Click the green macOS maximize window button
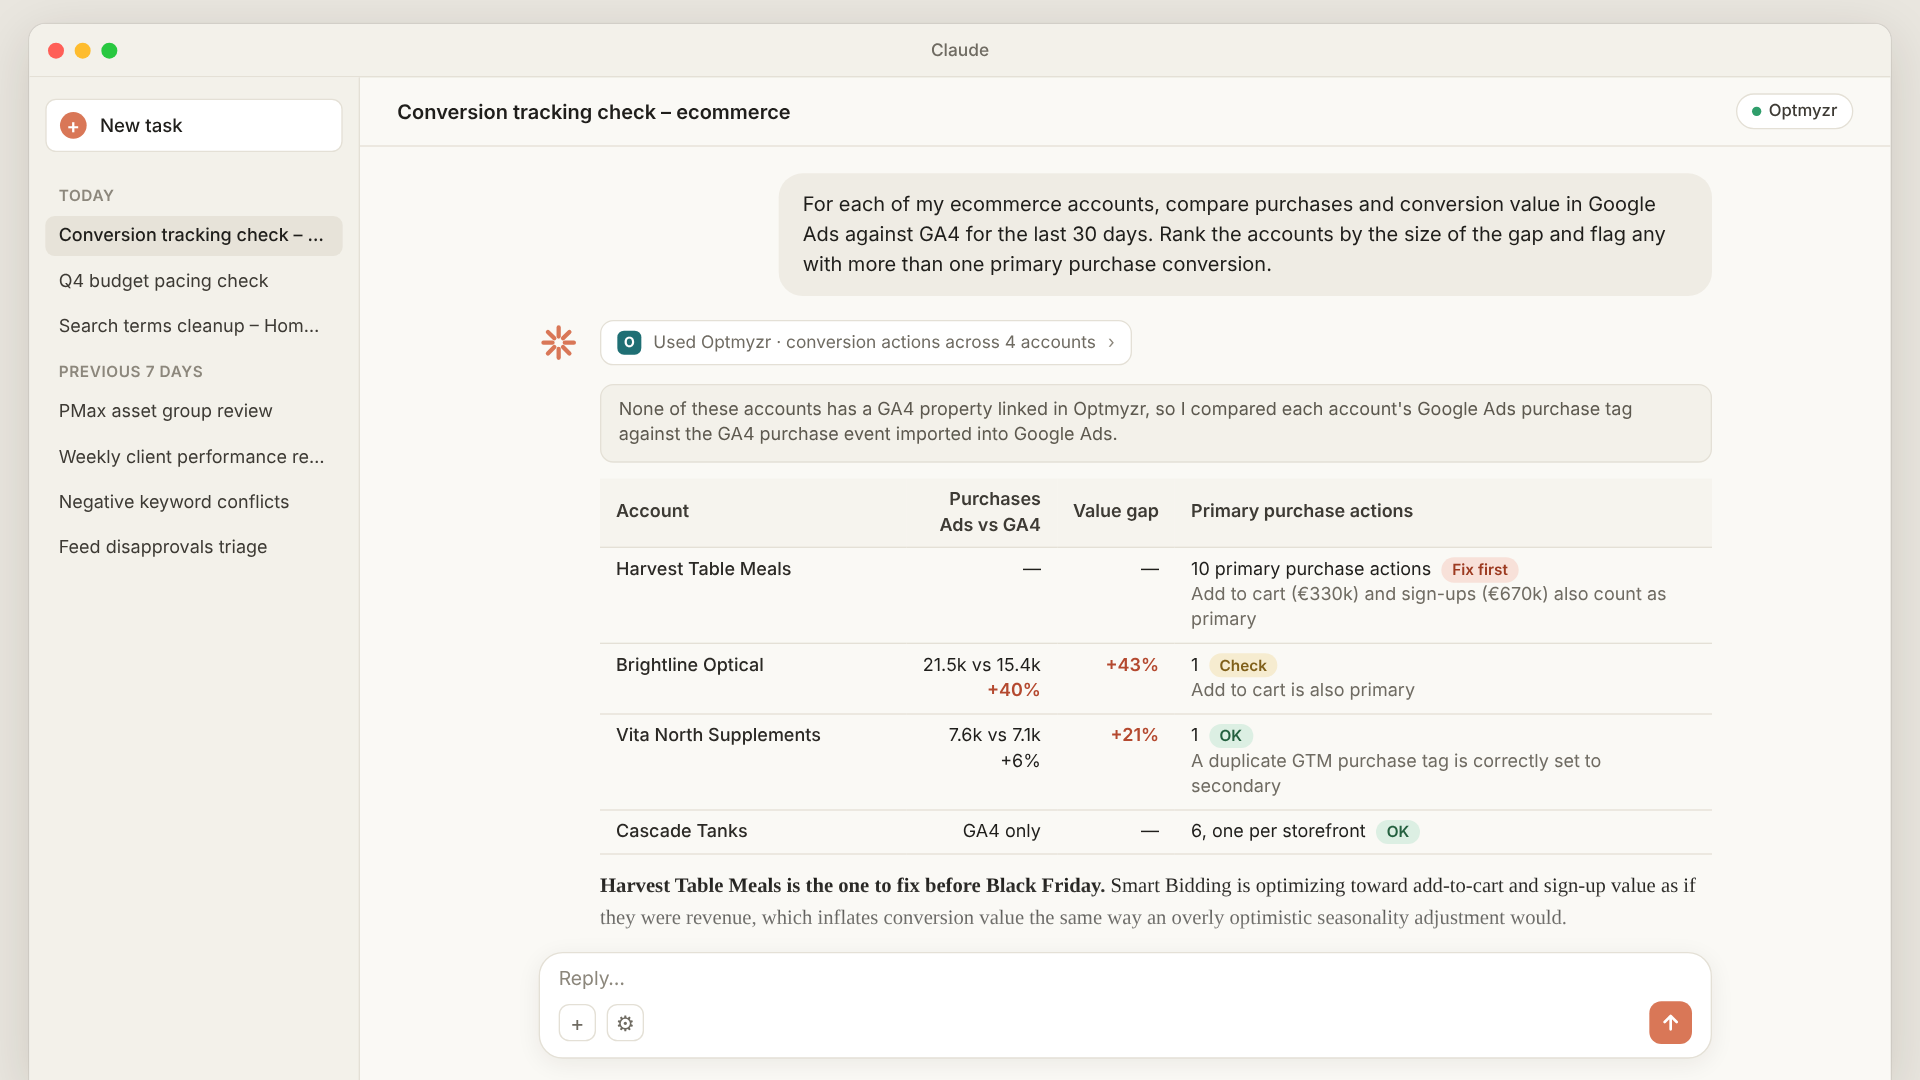 [x=109, y=51]
